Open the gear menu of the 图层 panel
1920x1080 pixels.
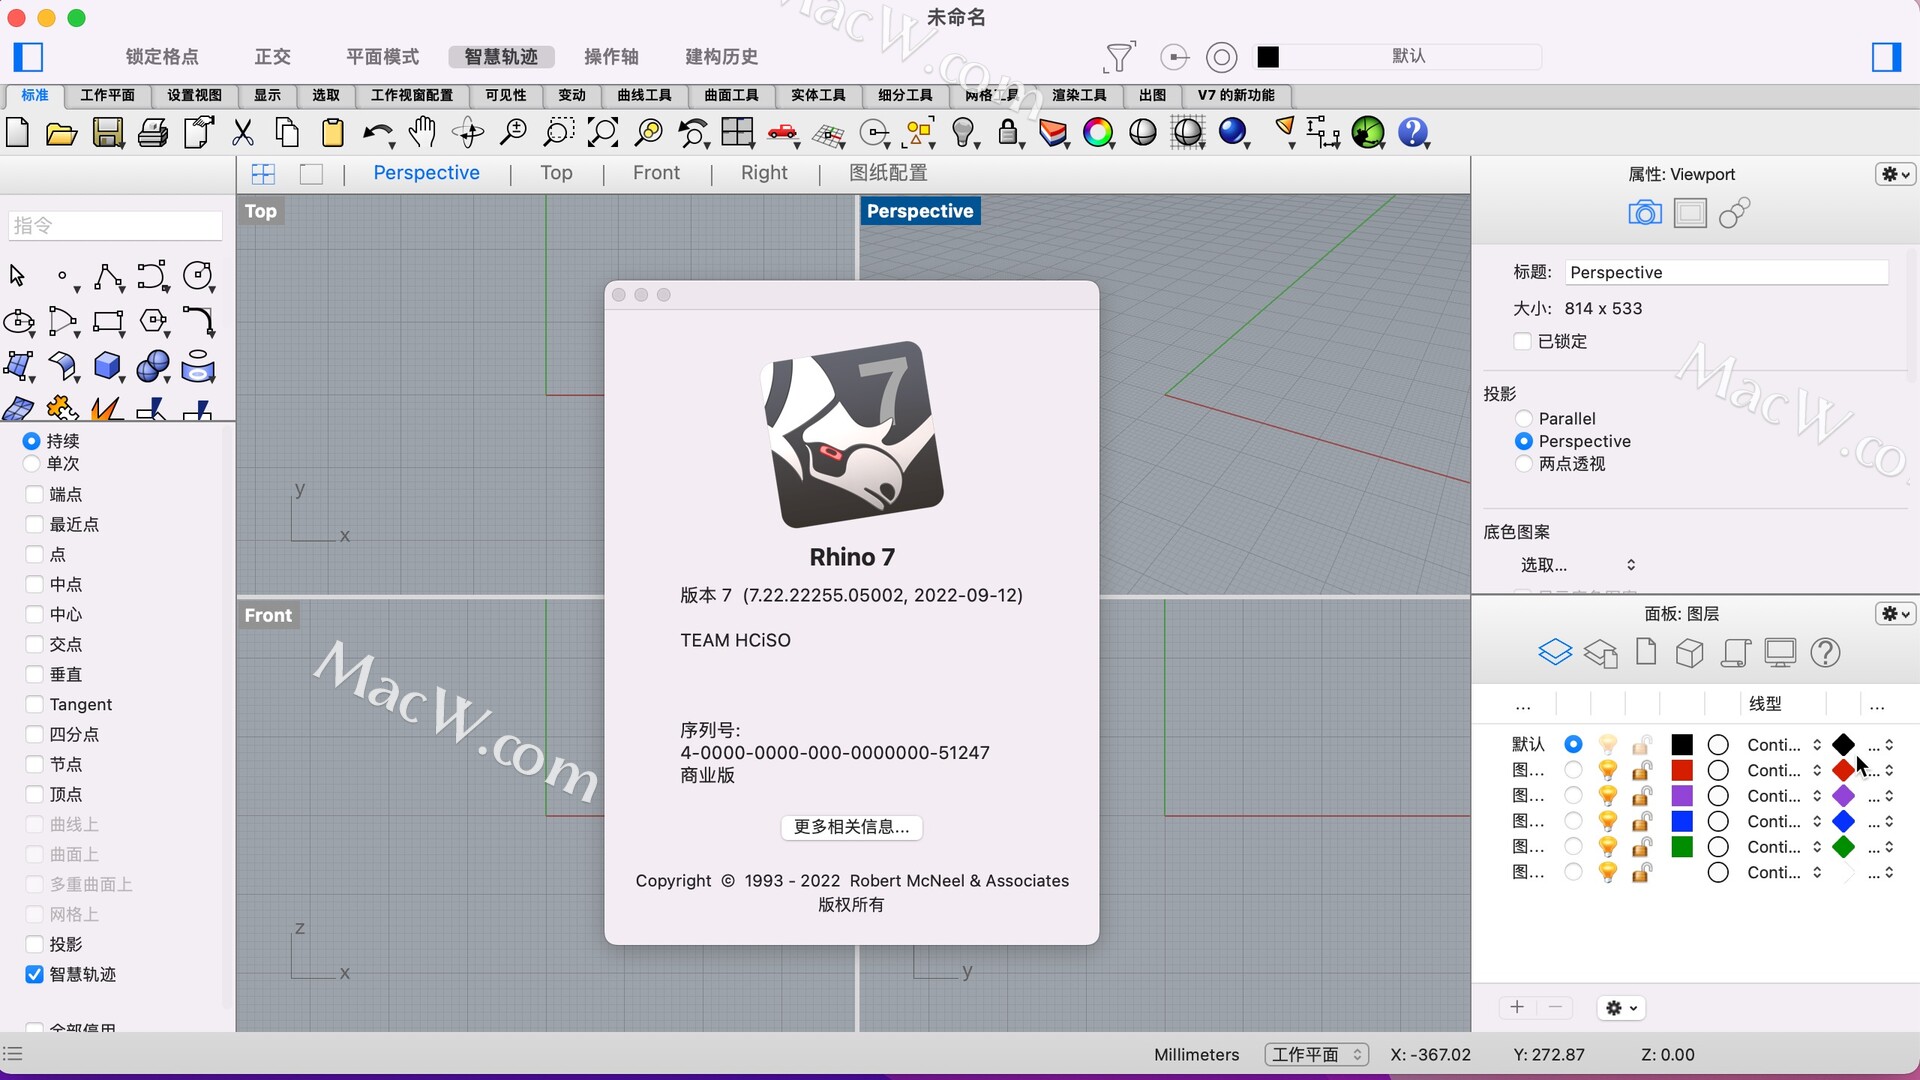pyautogui.click(x=1895, y=613)
